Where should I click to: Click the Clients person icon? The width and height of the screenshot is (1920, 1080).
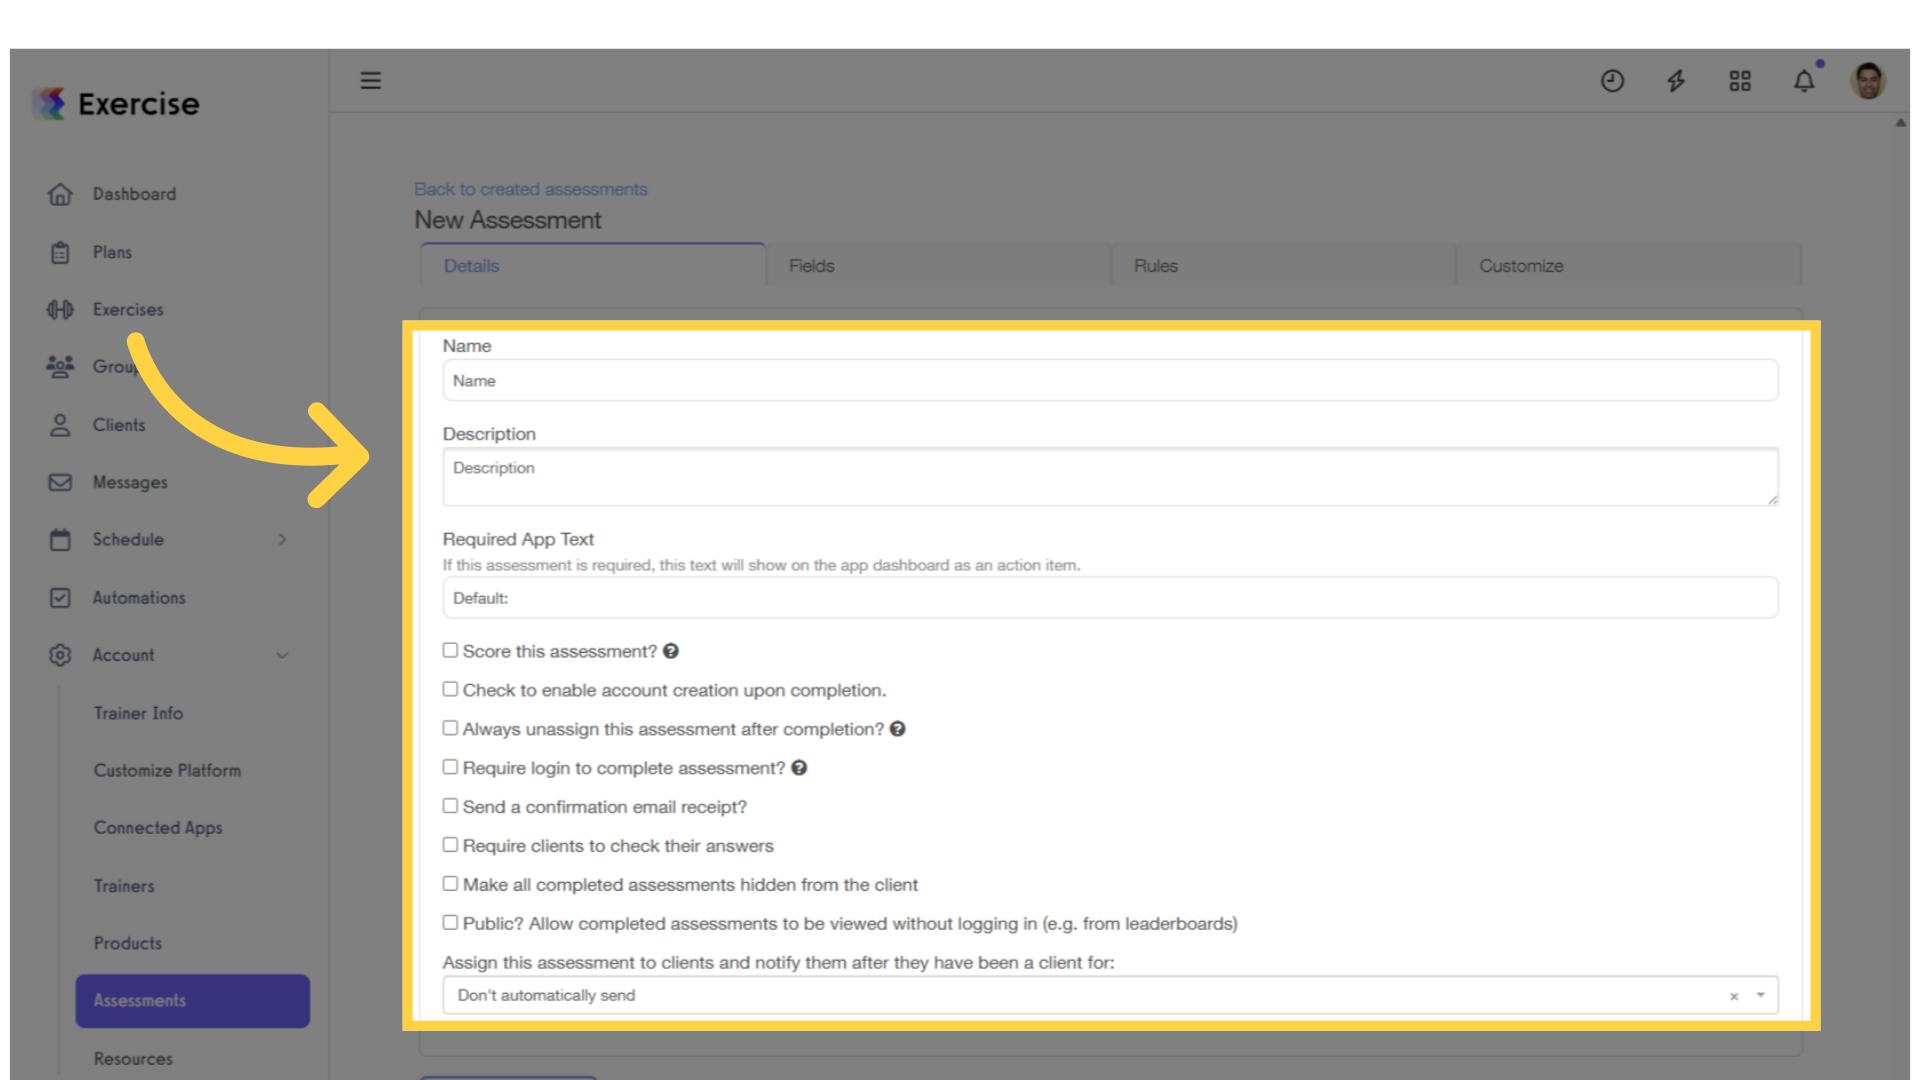pyautogui.click(x=60, y=425)
